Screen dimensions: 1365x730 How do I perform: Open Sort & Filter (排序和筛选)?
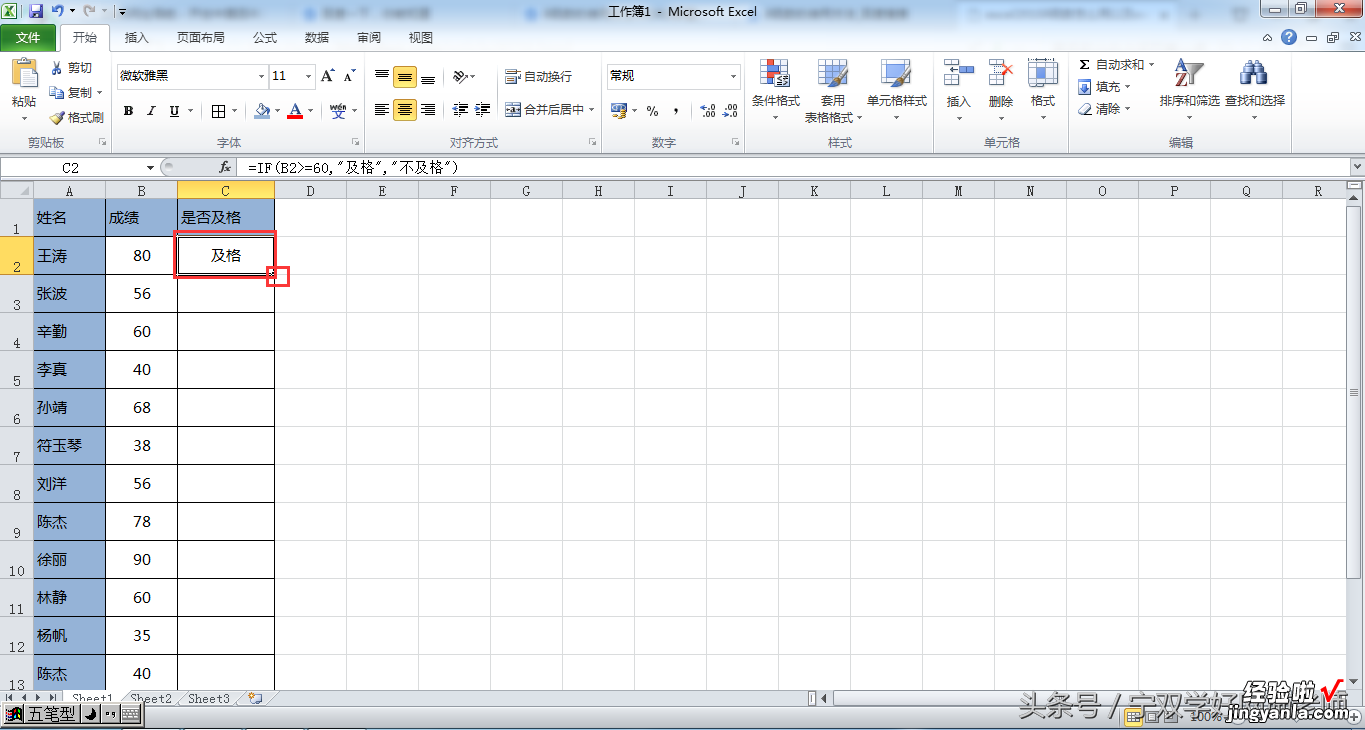coord(1189,90)
